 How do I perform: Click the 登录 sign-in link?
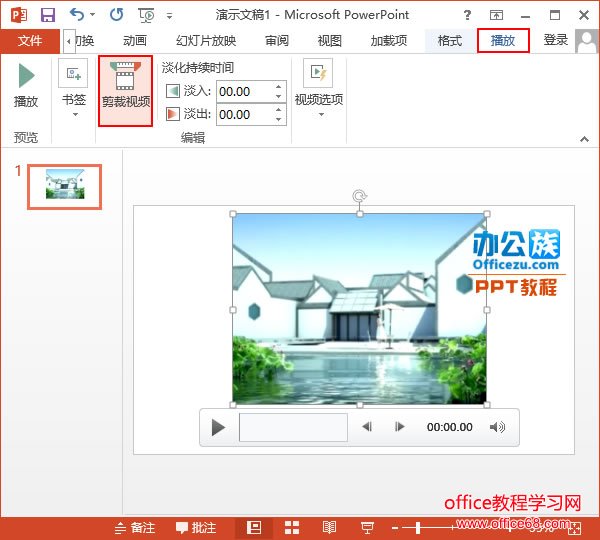[556, 40]
